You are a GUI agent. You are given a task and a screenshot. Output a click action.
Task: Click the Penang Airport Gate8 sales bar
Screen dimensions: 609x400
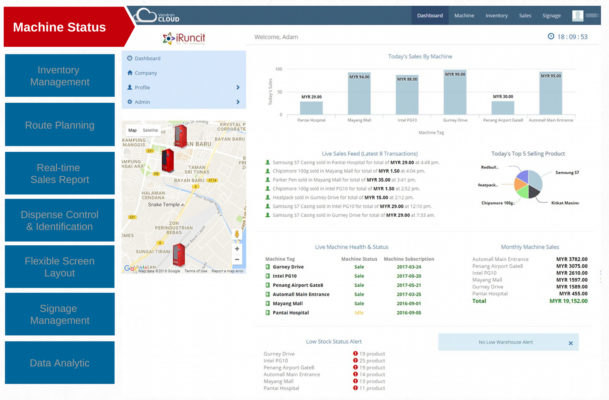coord(503,108)
